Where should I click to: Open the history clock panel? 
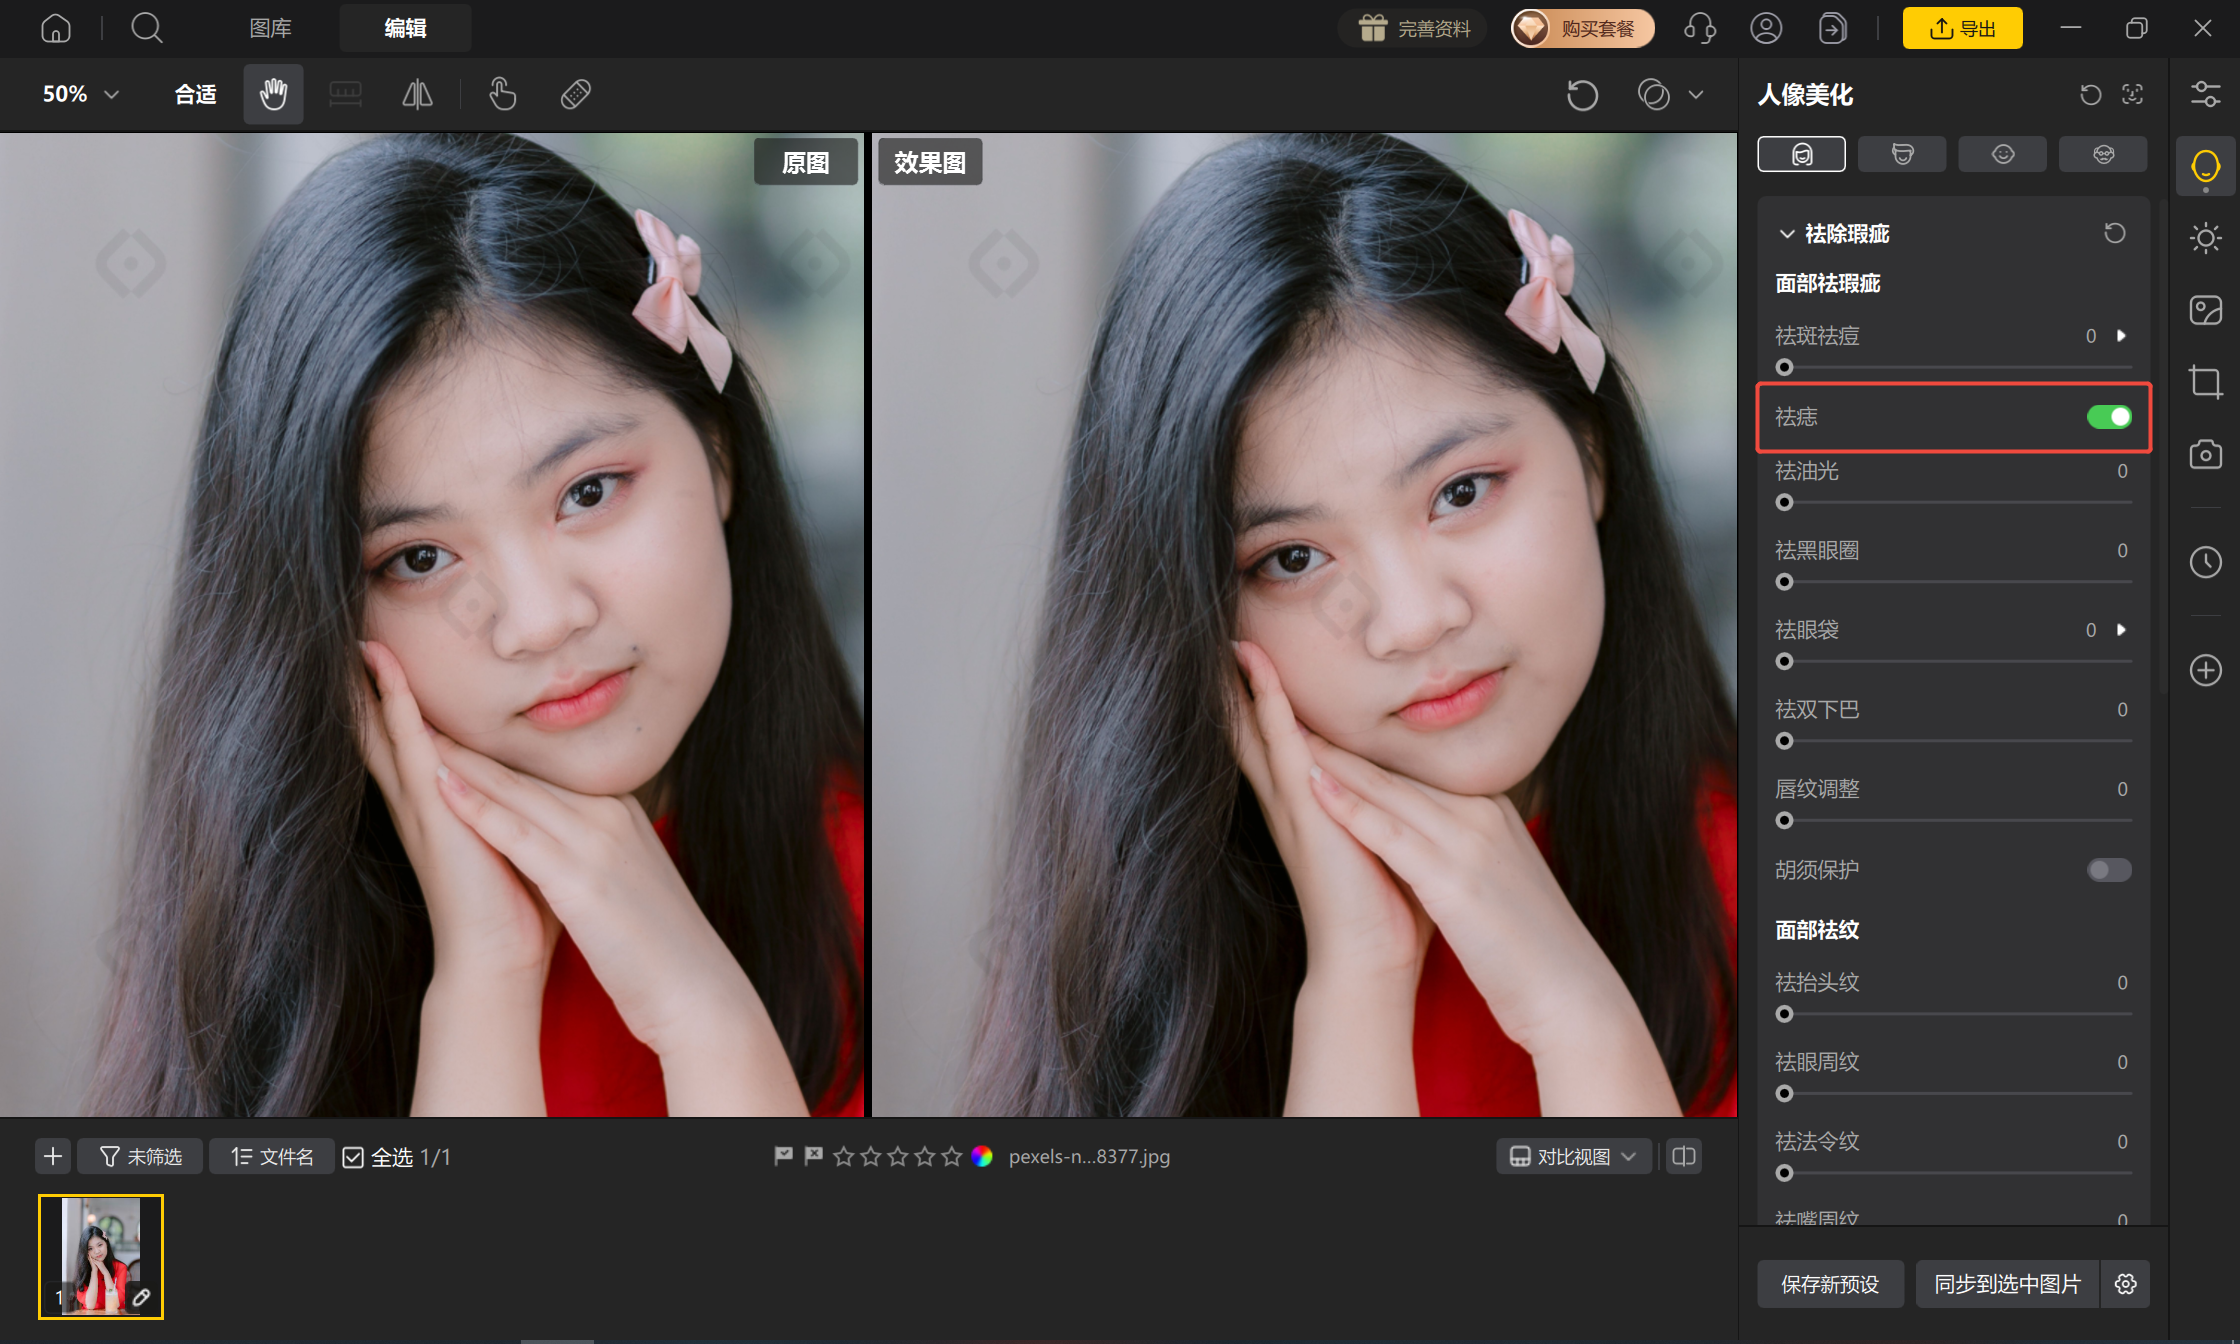point(2205,562)
